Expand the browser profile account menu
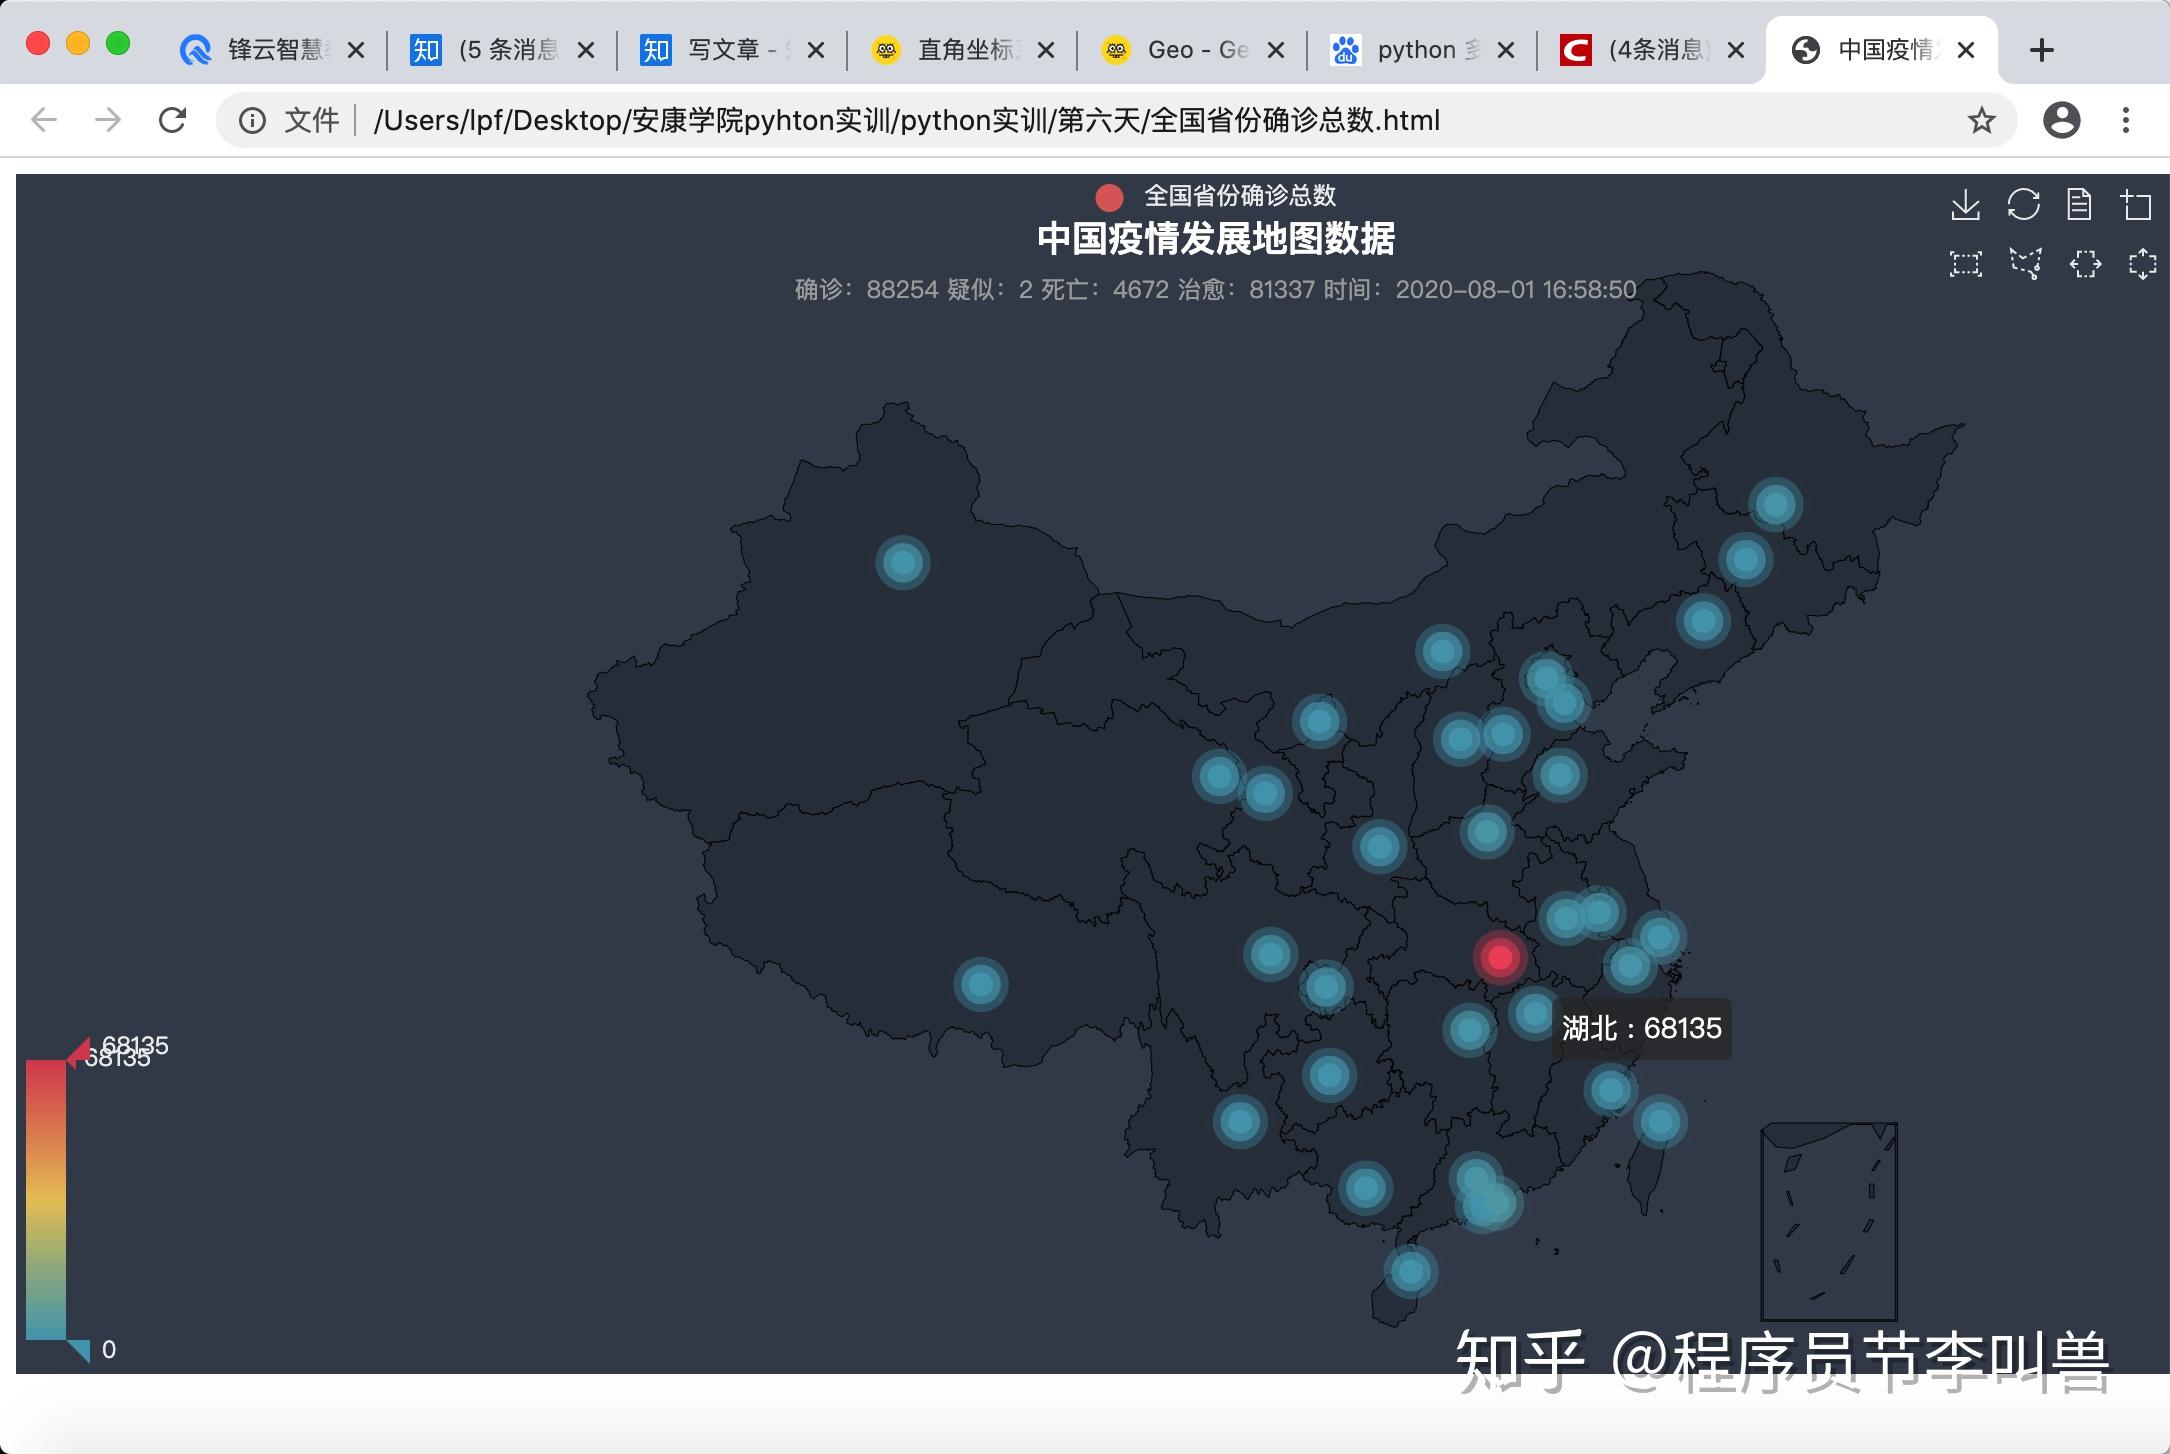This screenshot has width=2170, height=1454. 2061,120
